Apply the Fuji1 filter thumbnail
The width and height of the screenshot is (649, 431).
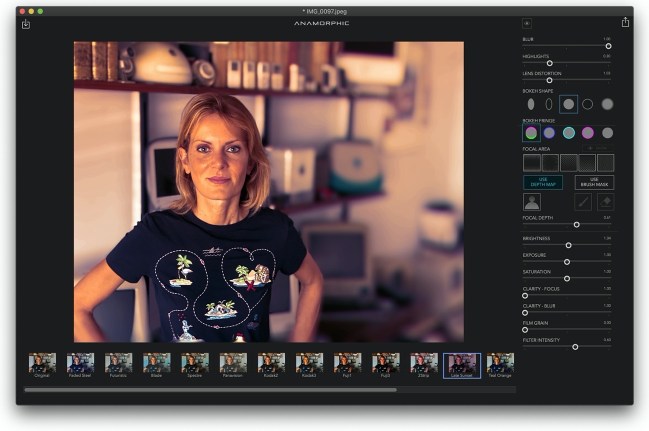347,365
